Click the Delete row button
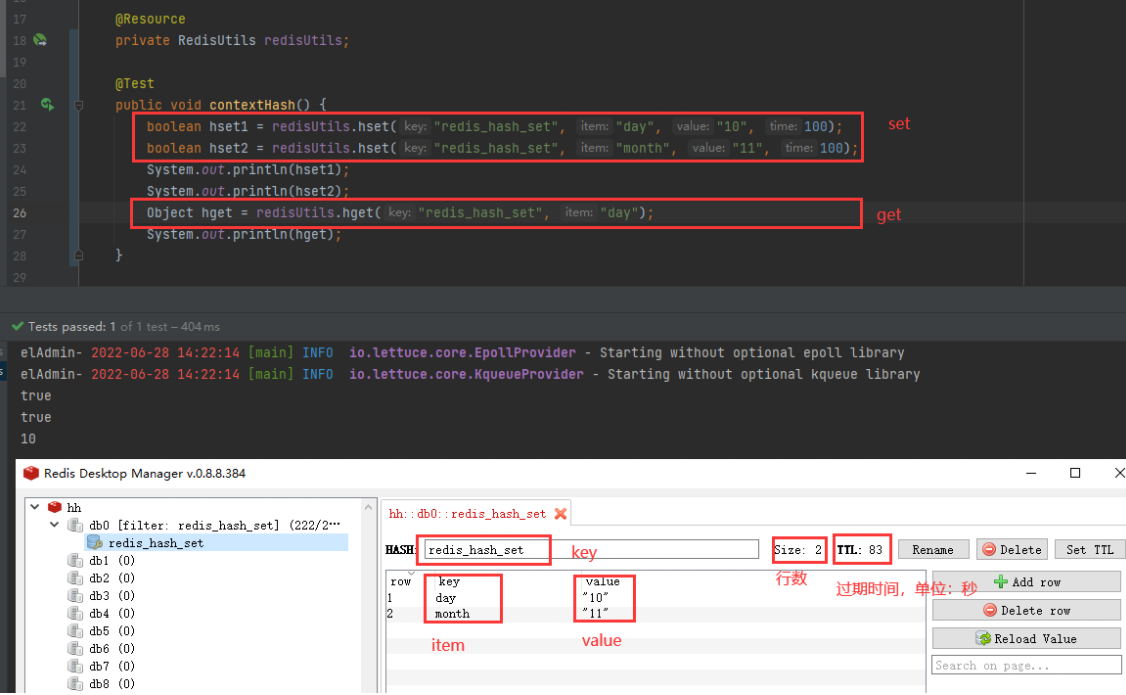This screenshot has width=1126, height=695. pos(1026,610)
